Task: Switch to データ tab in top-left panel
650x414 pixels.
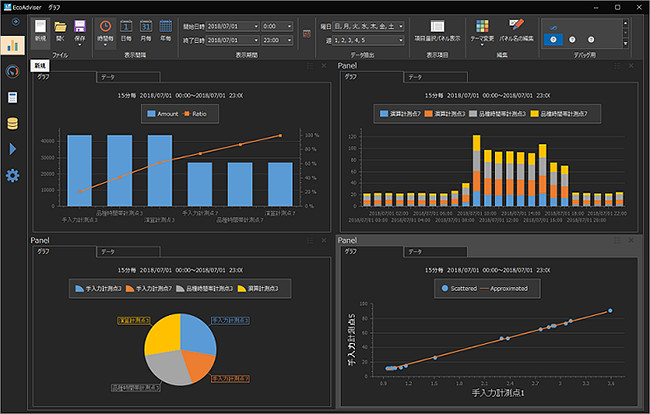Action: click(x=108, y=77)
